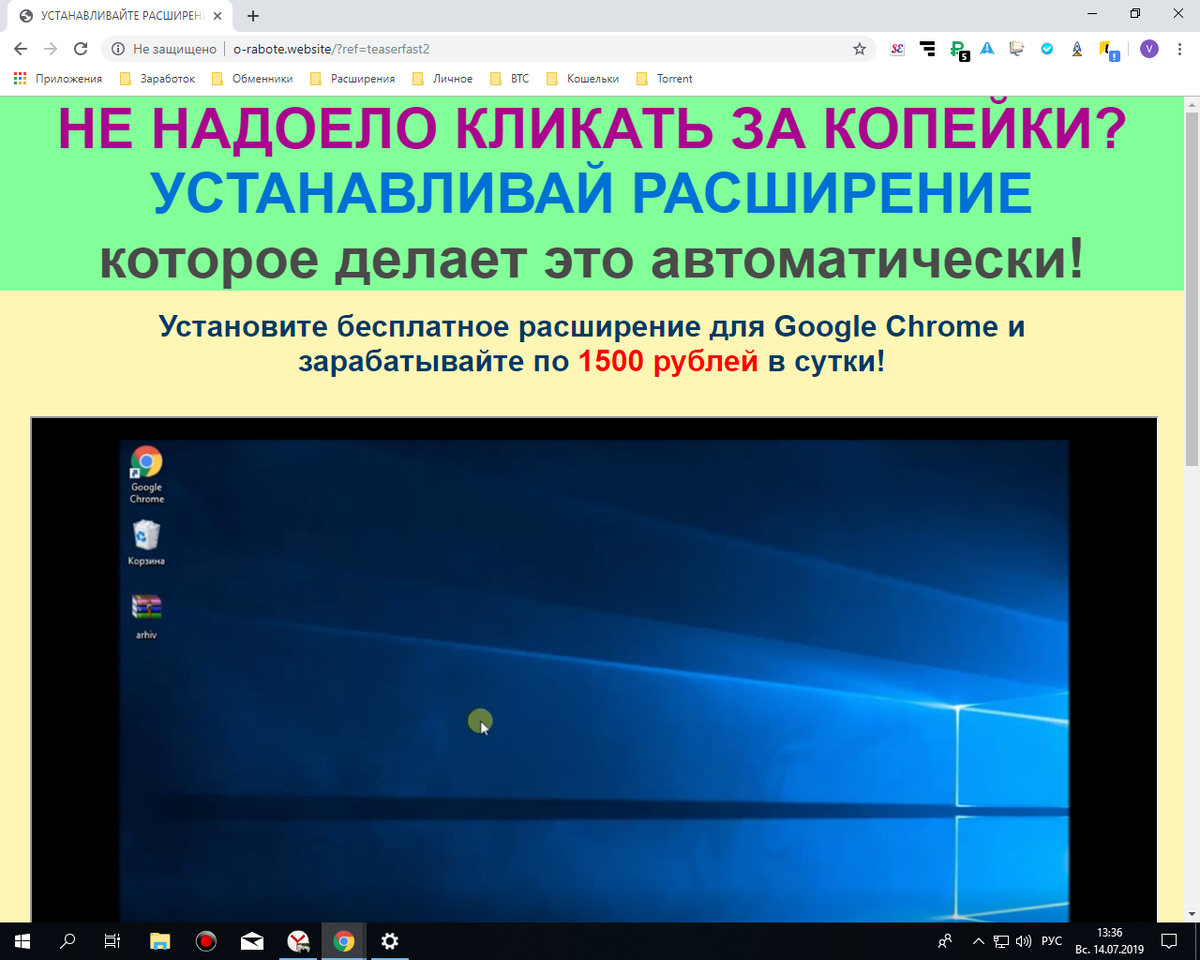Open Yandex Browser from the taskbar
Screen dimensions: 1200x960
tap(298, 941)
